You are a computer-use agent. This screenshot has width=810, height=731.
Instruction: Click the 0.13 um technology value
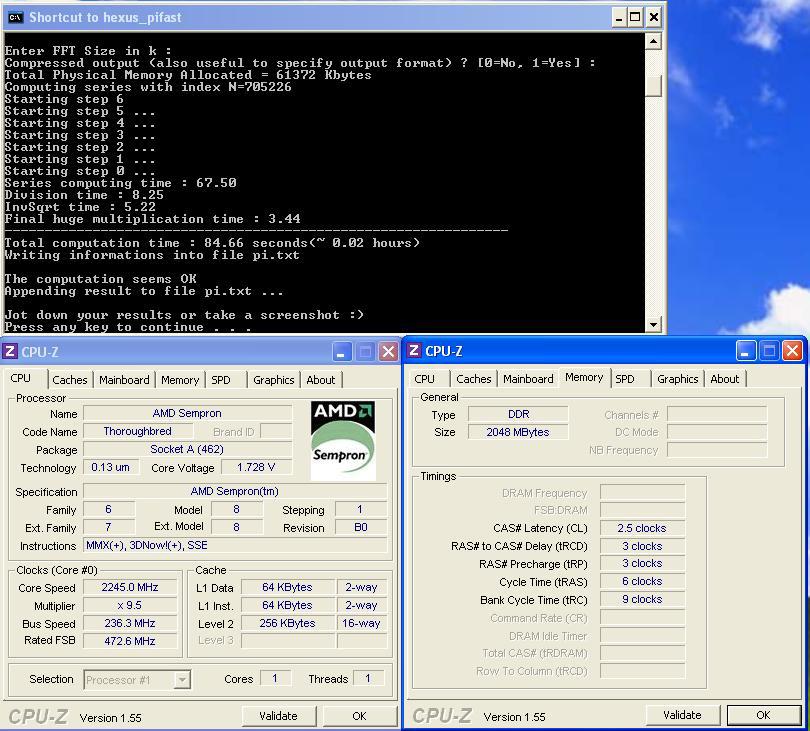pyautogui.click(x=111, y=467)
